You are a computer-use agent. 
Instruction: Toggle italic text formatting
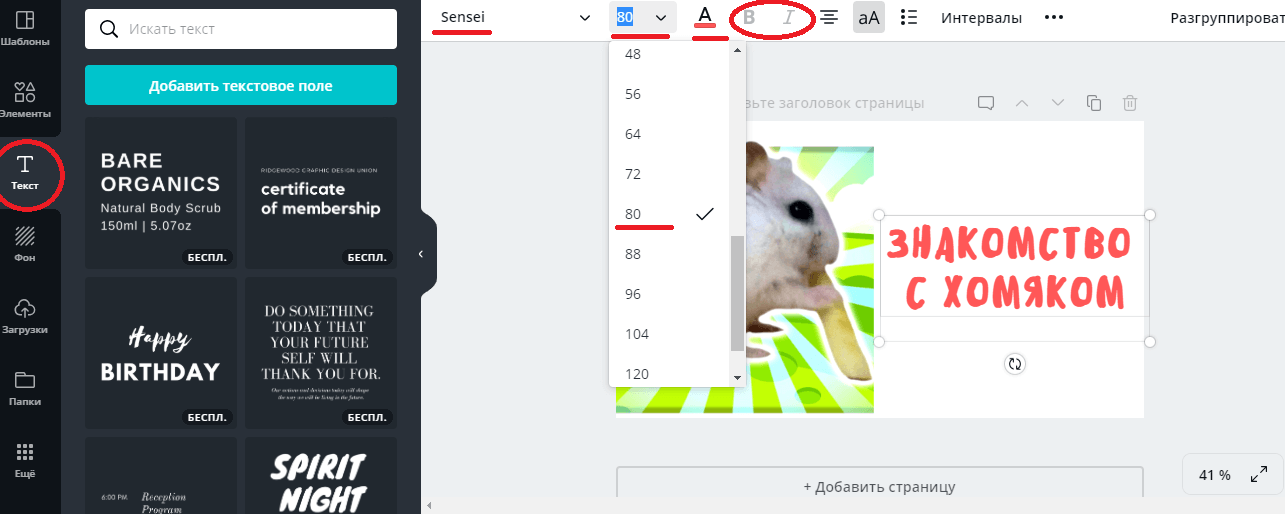788,17
